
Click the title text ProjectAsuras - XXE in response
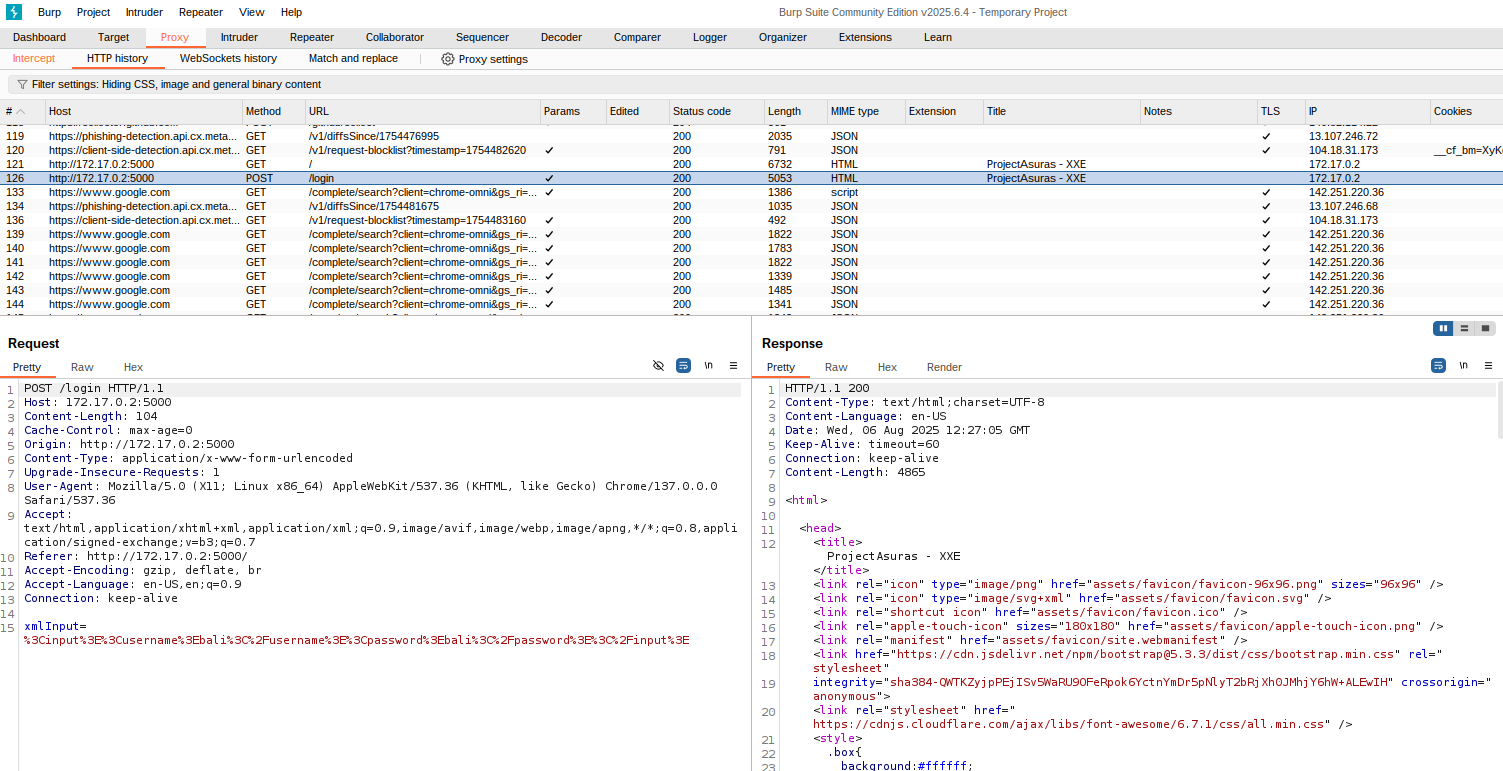pos(894,556)
